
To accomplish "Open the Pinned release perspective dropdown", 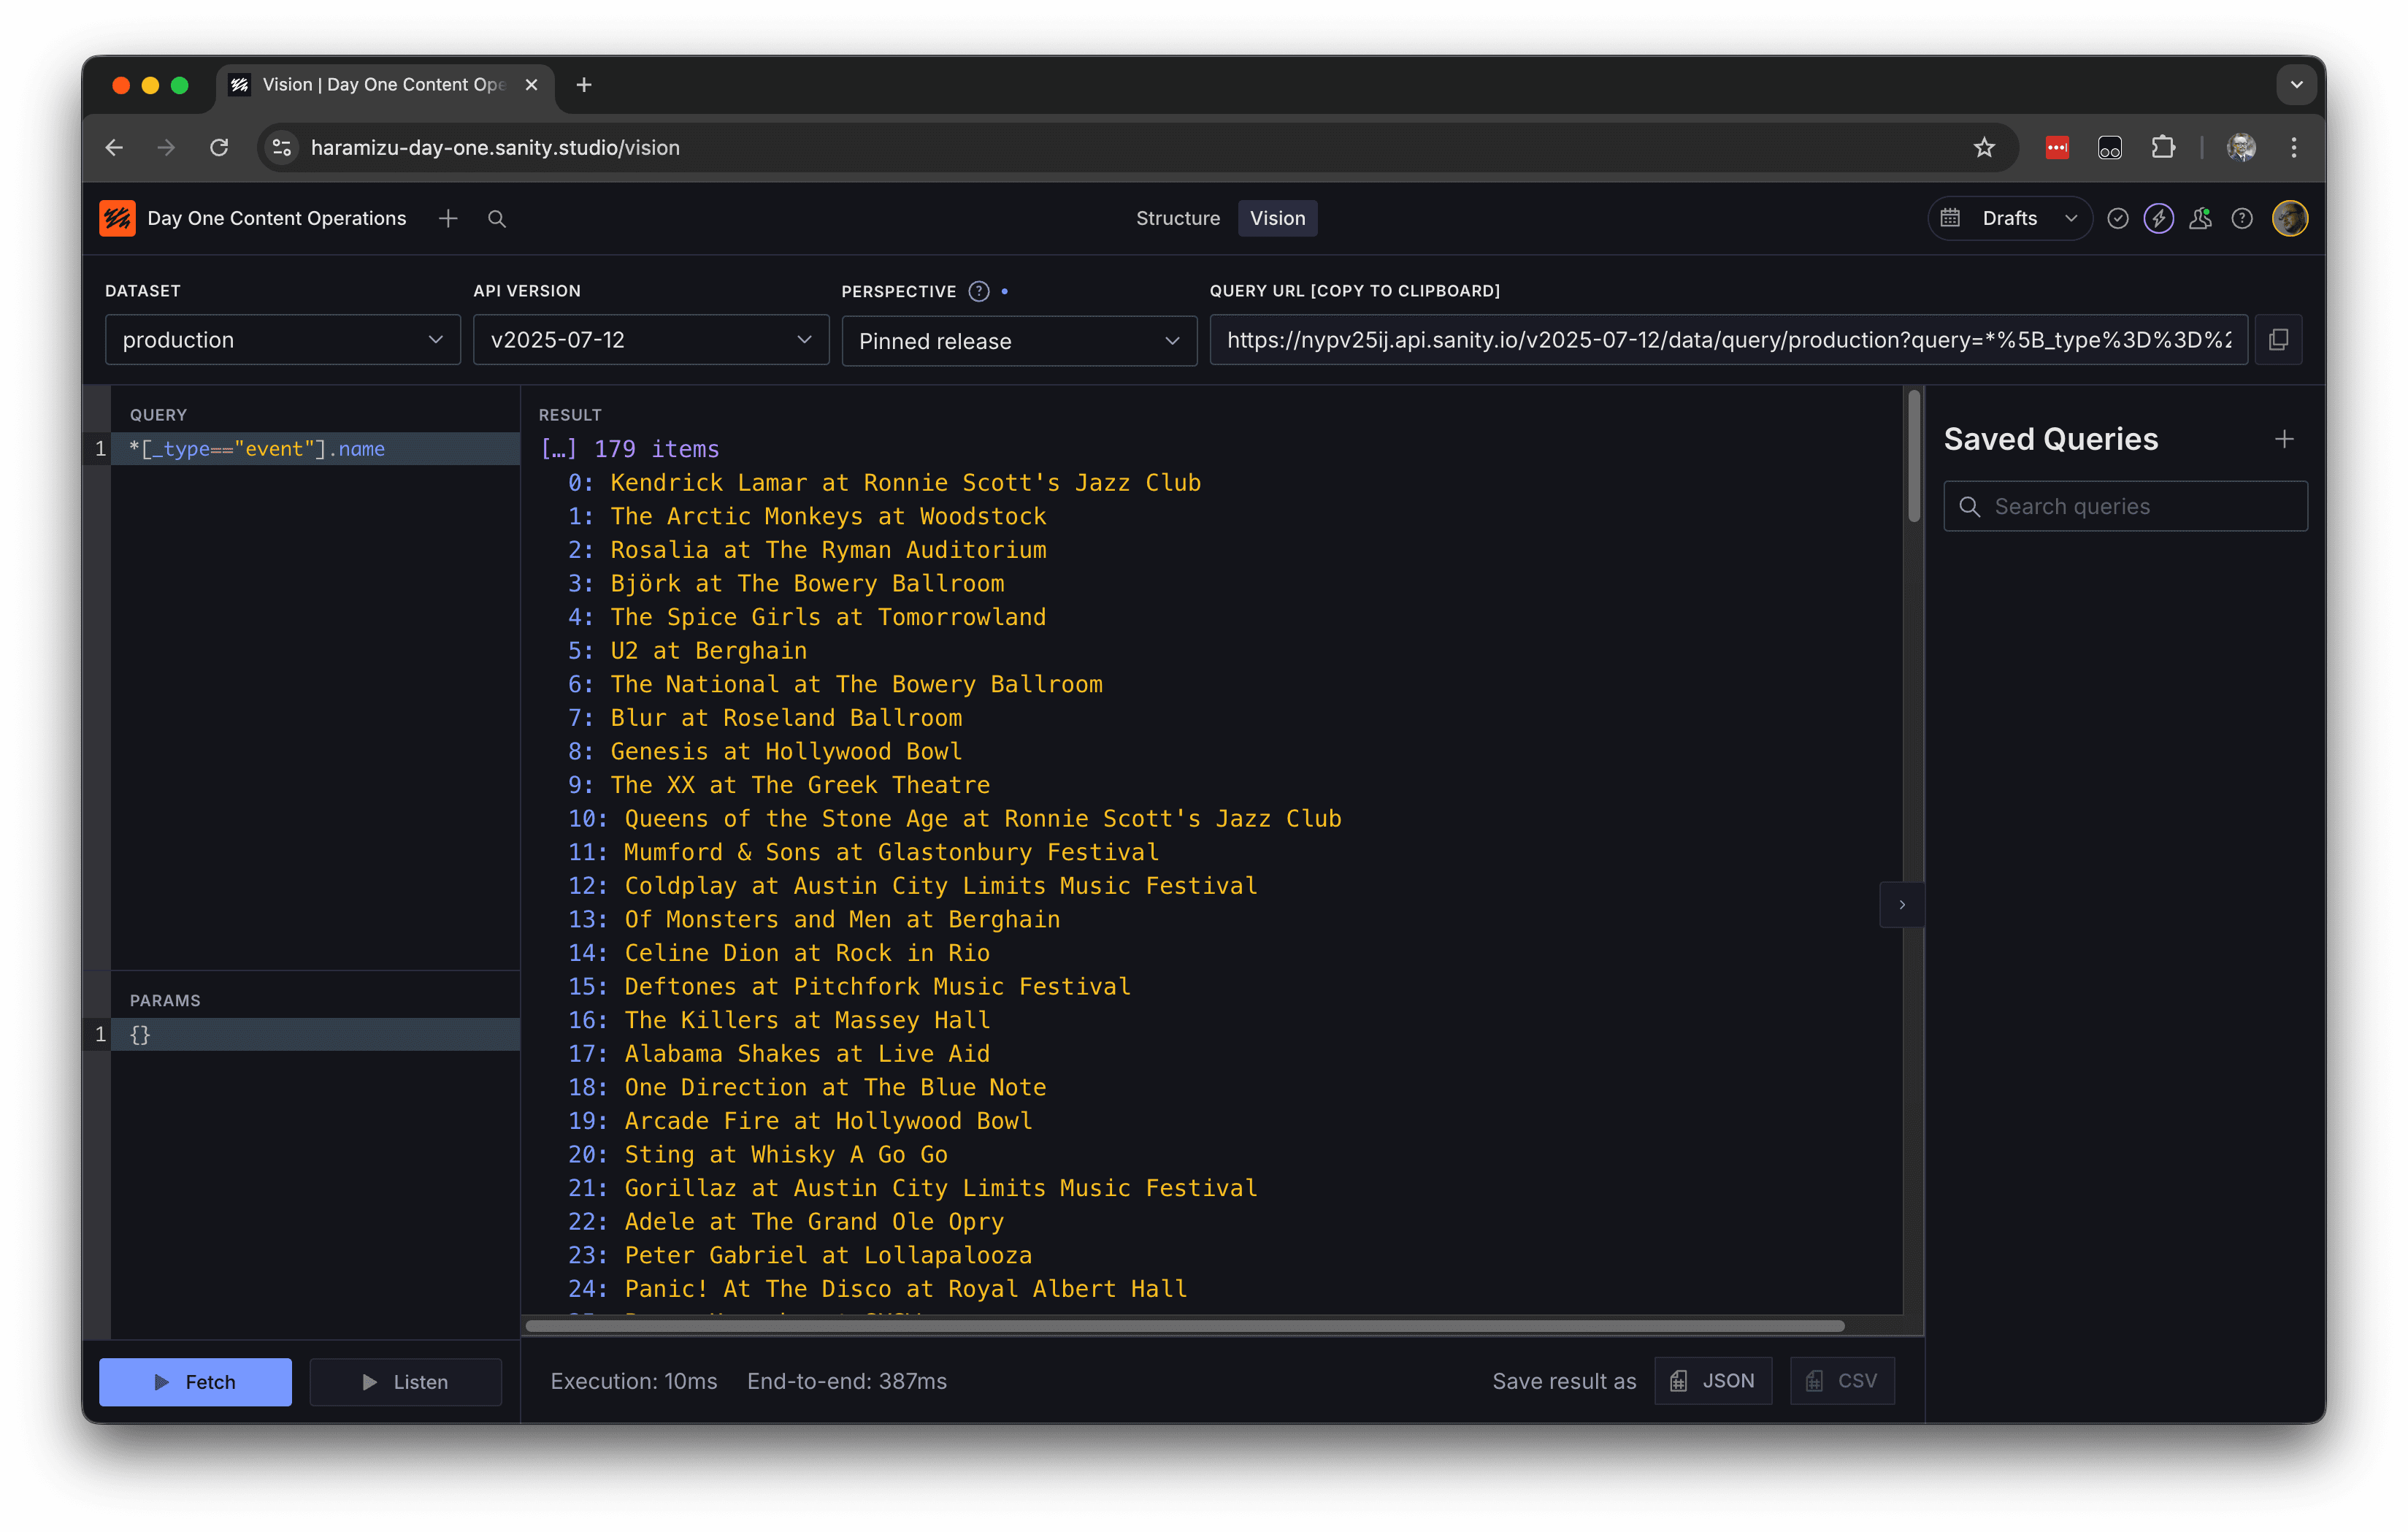I will pos(1018,341).
